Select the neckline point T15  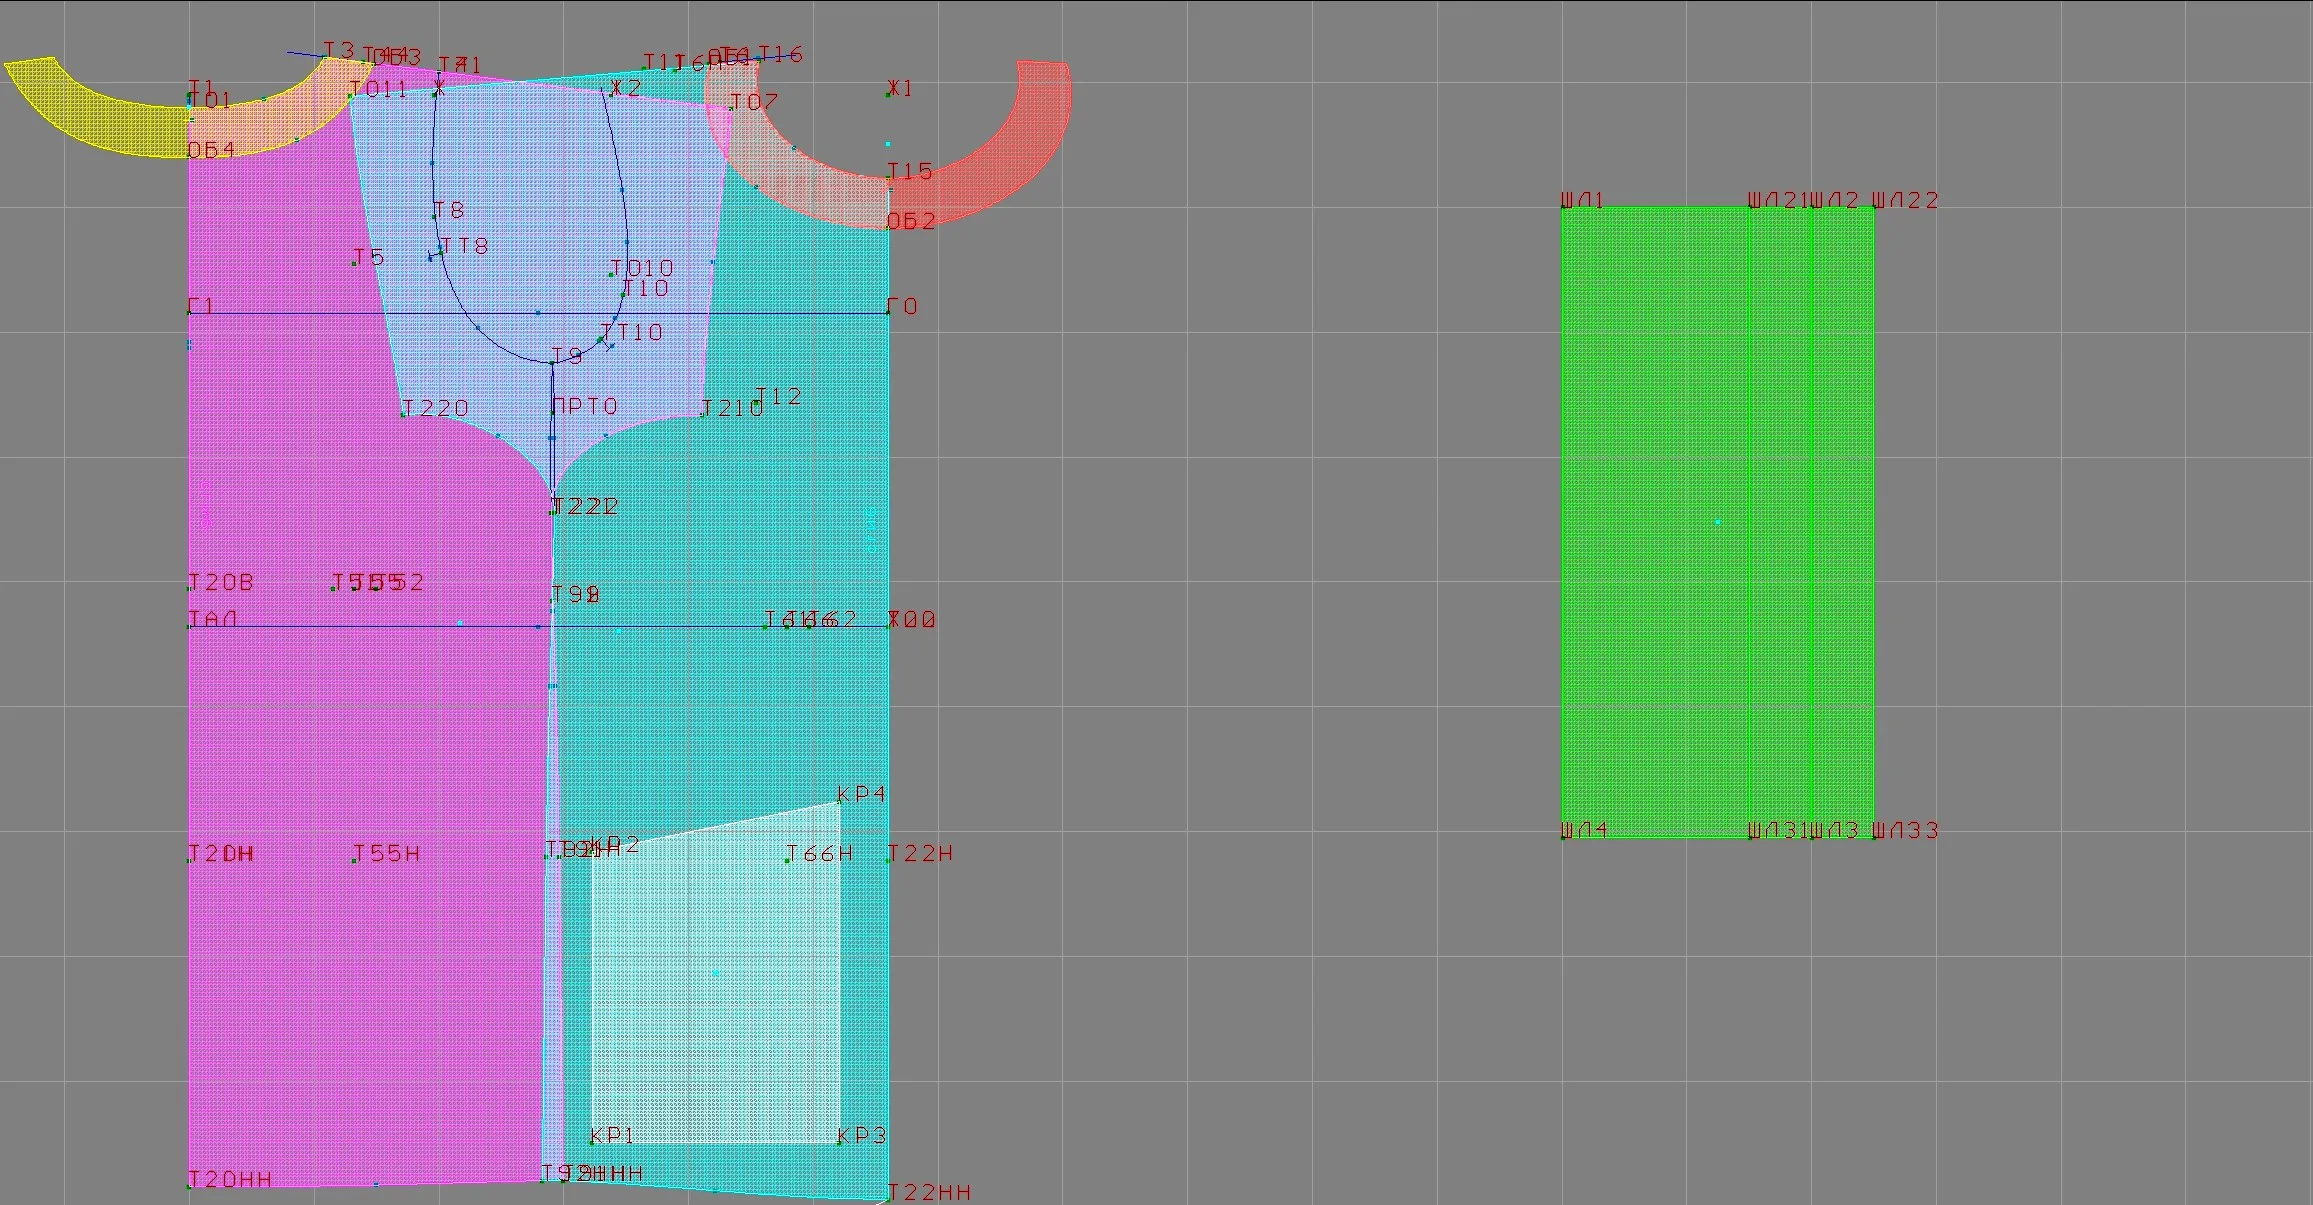(x=910, y=172)
